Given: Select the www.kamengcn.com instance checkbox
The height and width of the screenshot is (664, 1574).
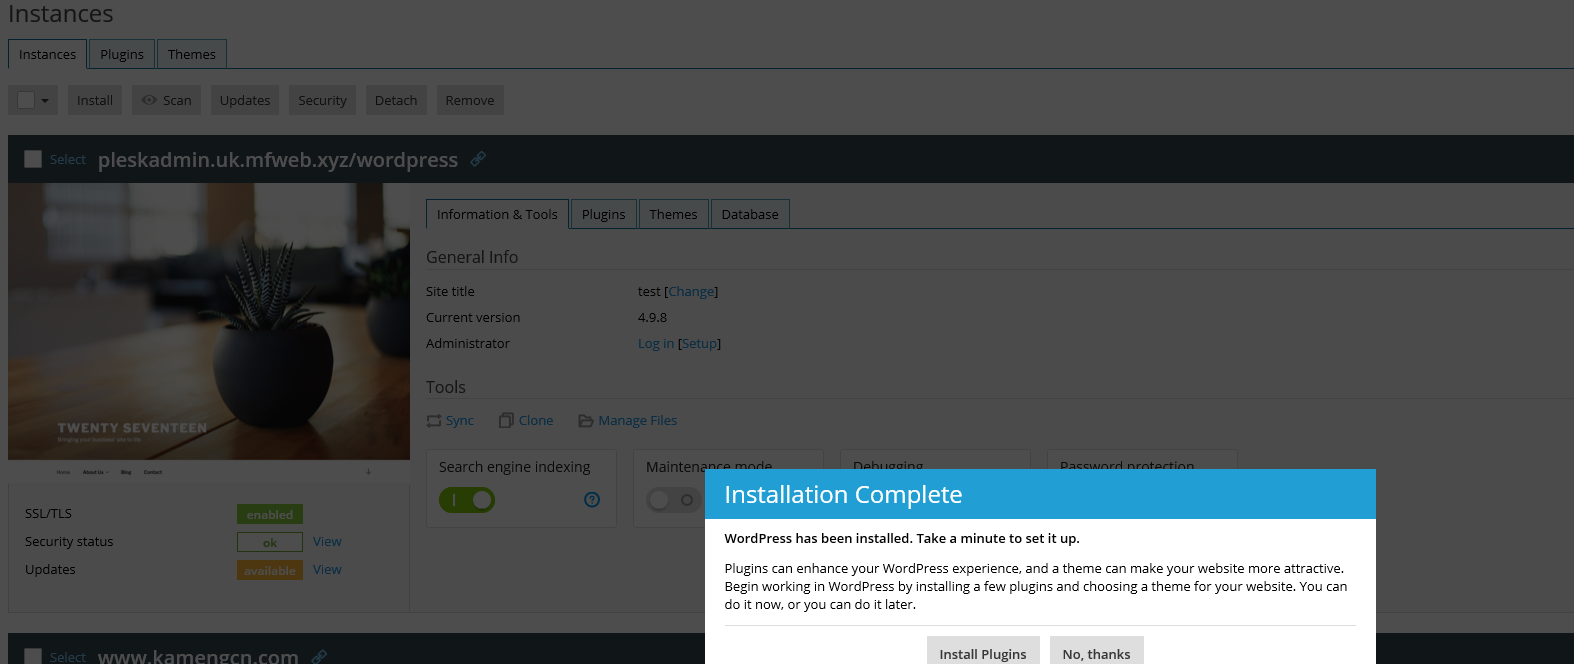Looking at the screenshot, I should tap(33, 656).
